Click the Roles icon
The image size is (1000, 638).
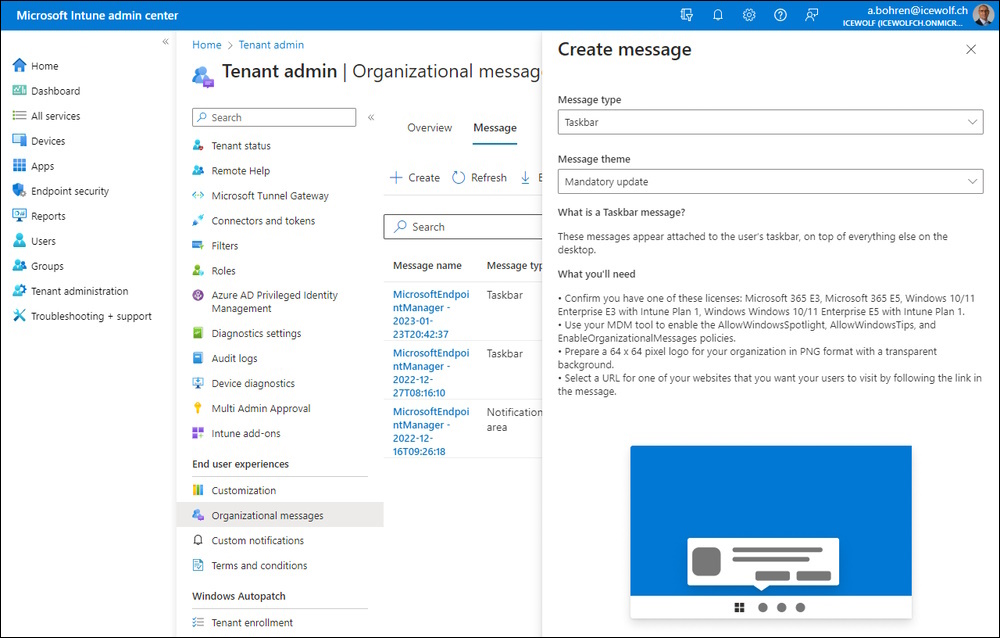(198, 271)
